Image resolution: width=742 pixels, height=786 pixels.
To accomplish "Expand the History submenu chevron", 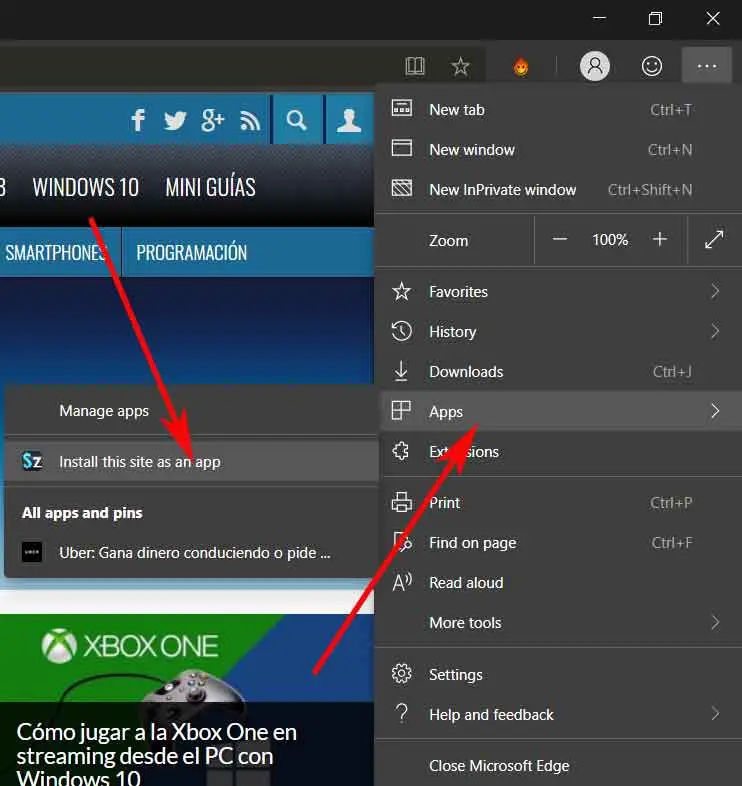I will pos(715,331).
